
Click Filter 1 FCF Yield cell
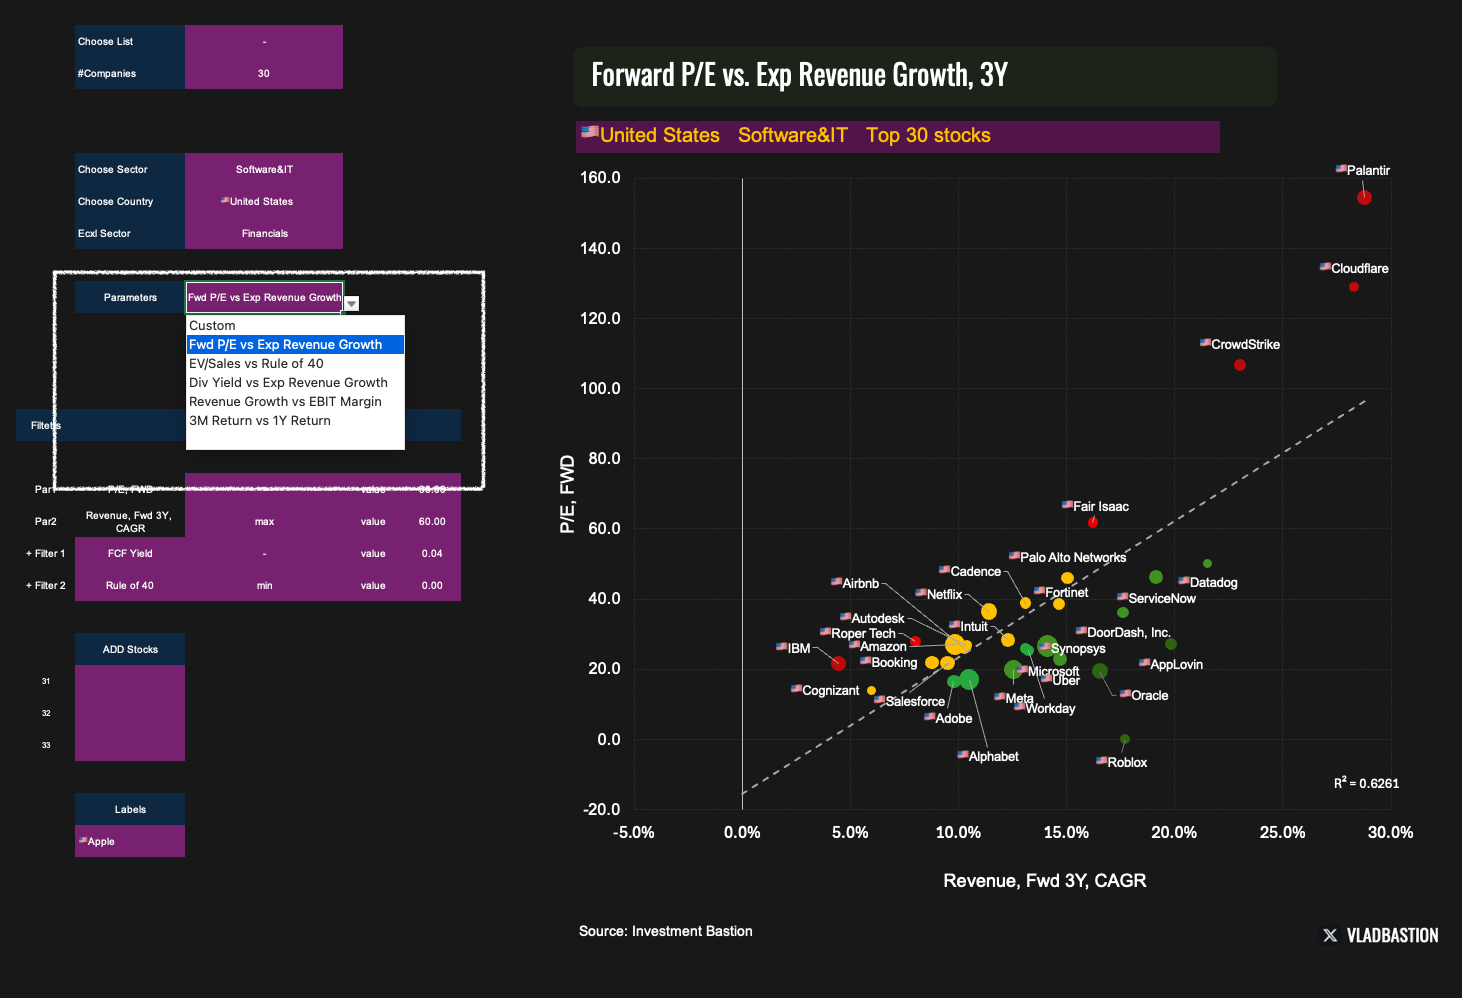130,553
